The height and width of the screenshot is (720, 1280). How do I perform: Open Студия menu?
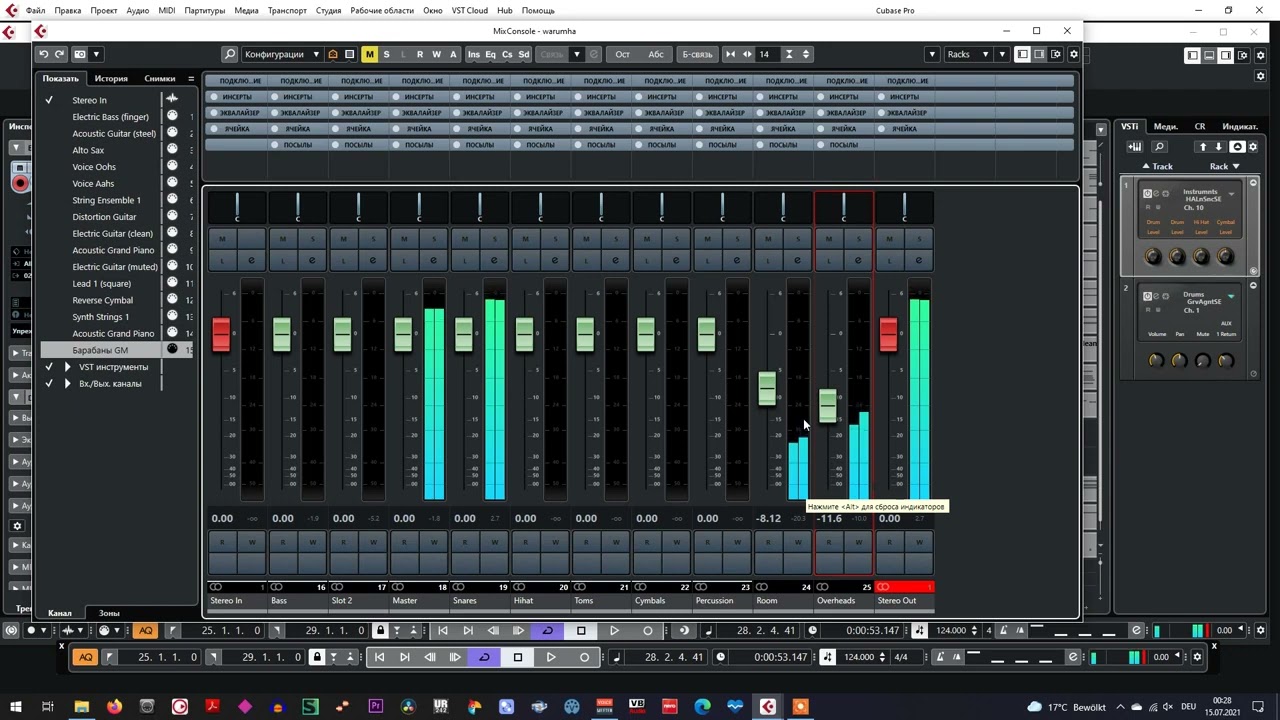point(328,10)
